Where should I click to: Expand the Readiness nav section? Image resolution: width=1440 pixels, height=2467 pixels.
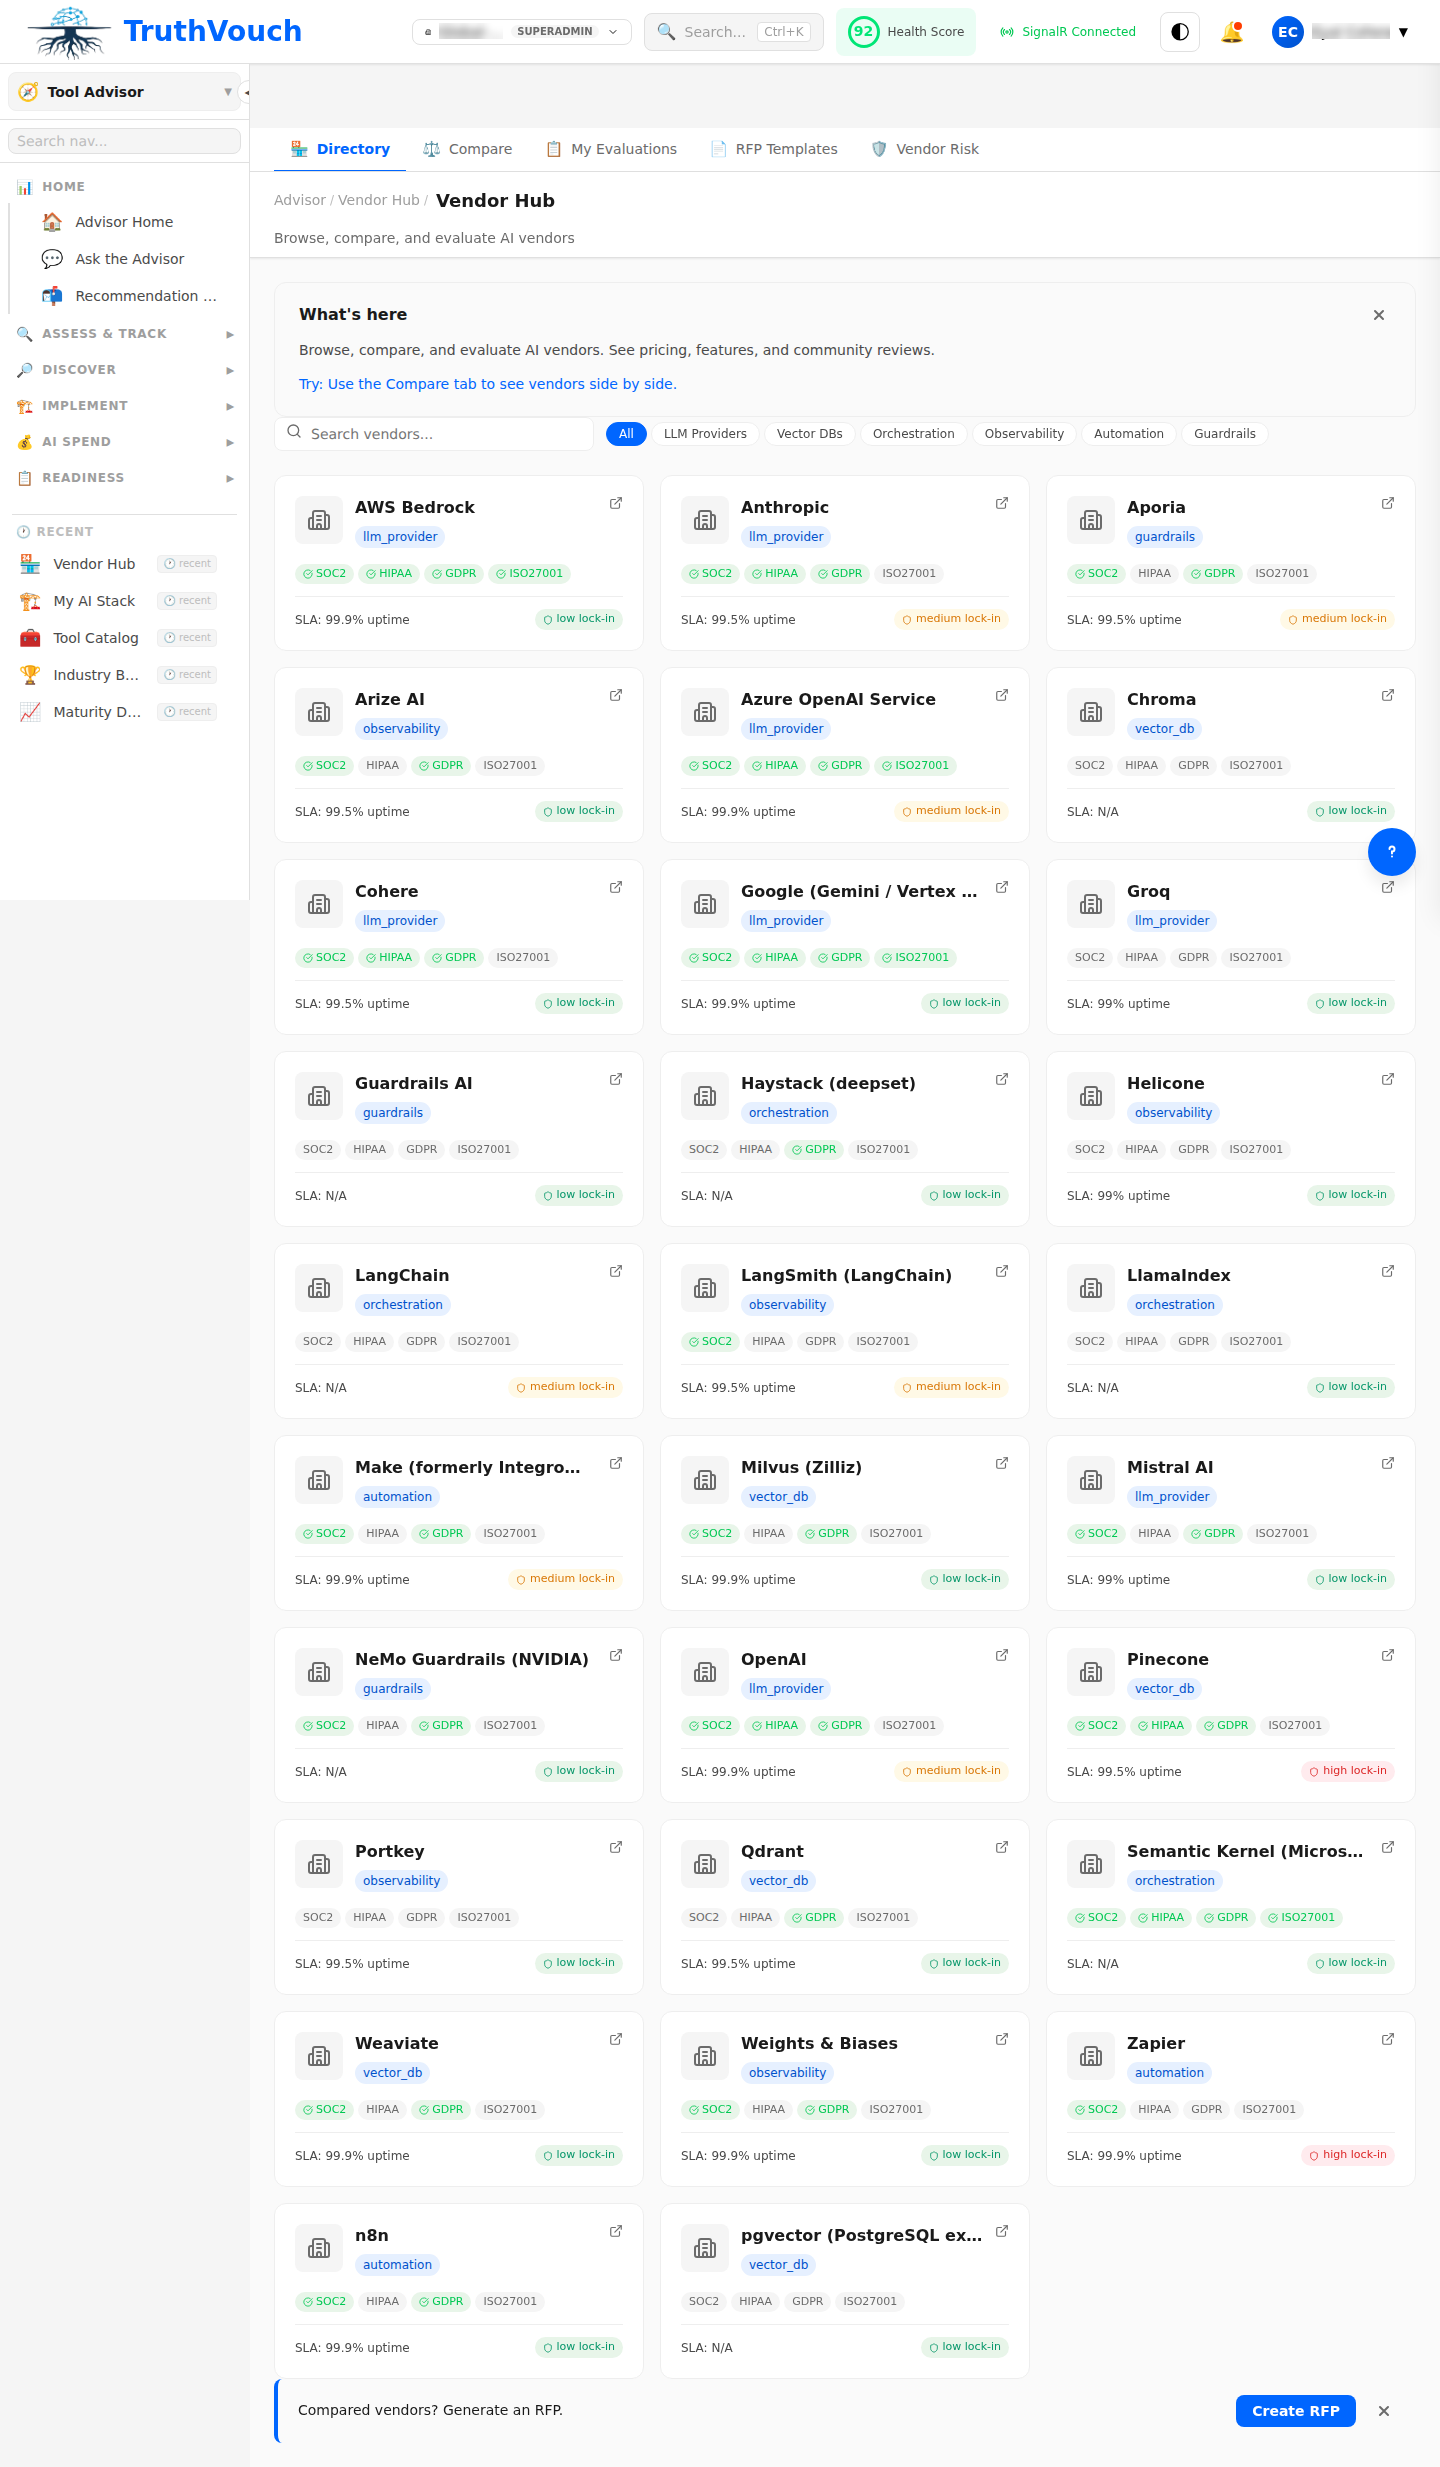click(x=124, y=478)
